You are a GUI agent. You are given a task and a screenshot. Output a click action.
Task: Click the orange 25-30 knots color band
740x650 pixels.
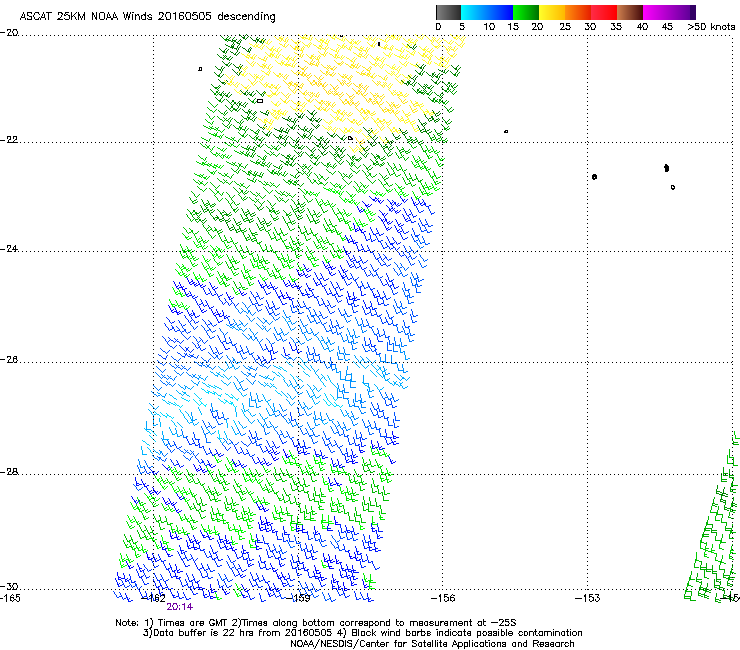click(578, 12)
